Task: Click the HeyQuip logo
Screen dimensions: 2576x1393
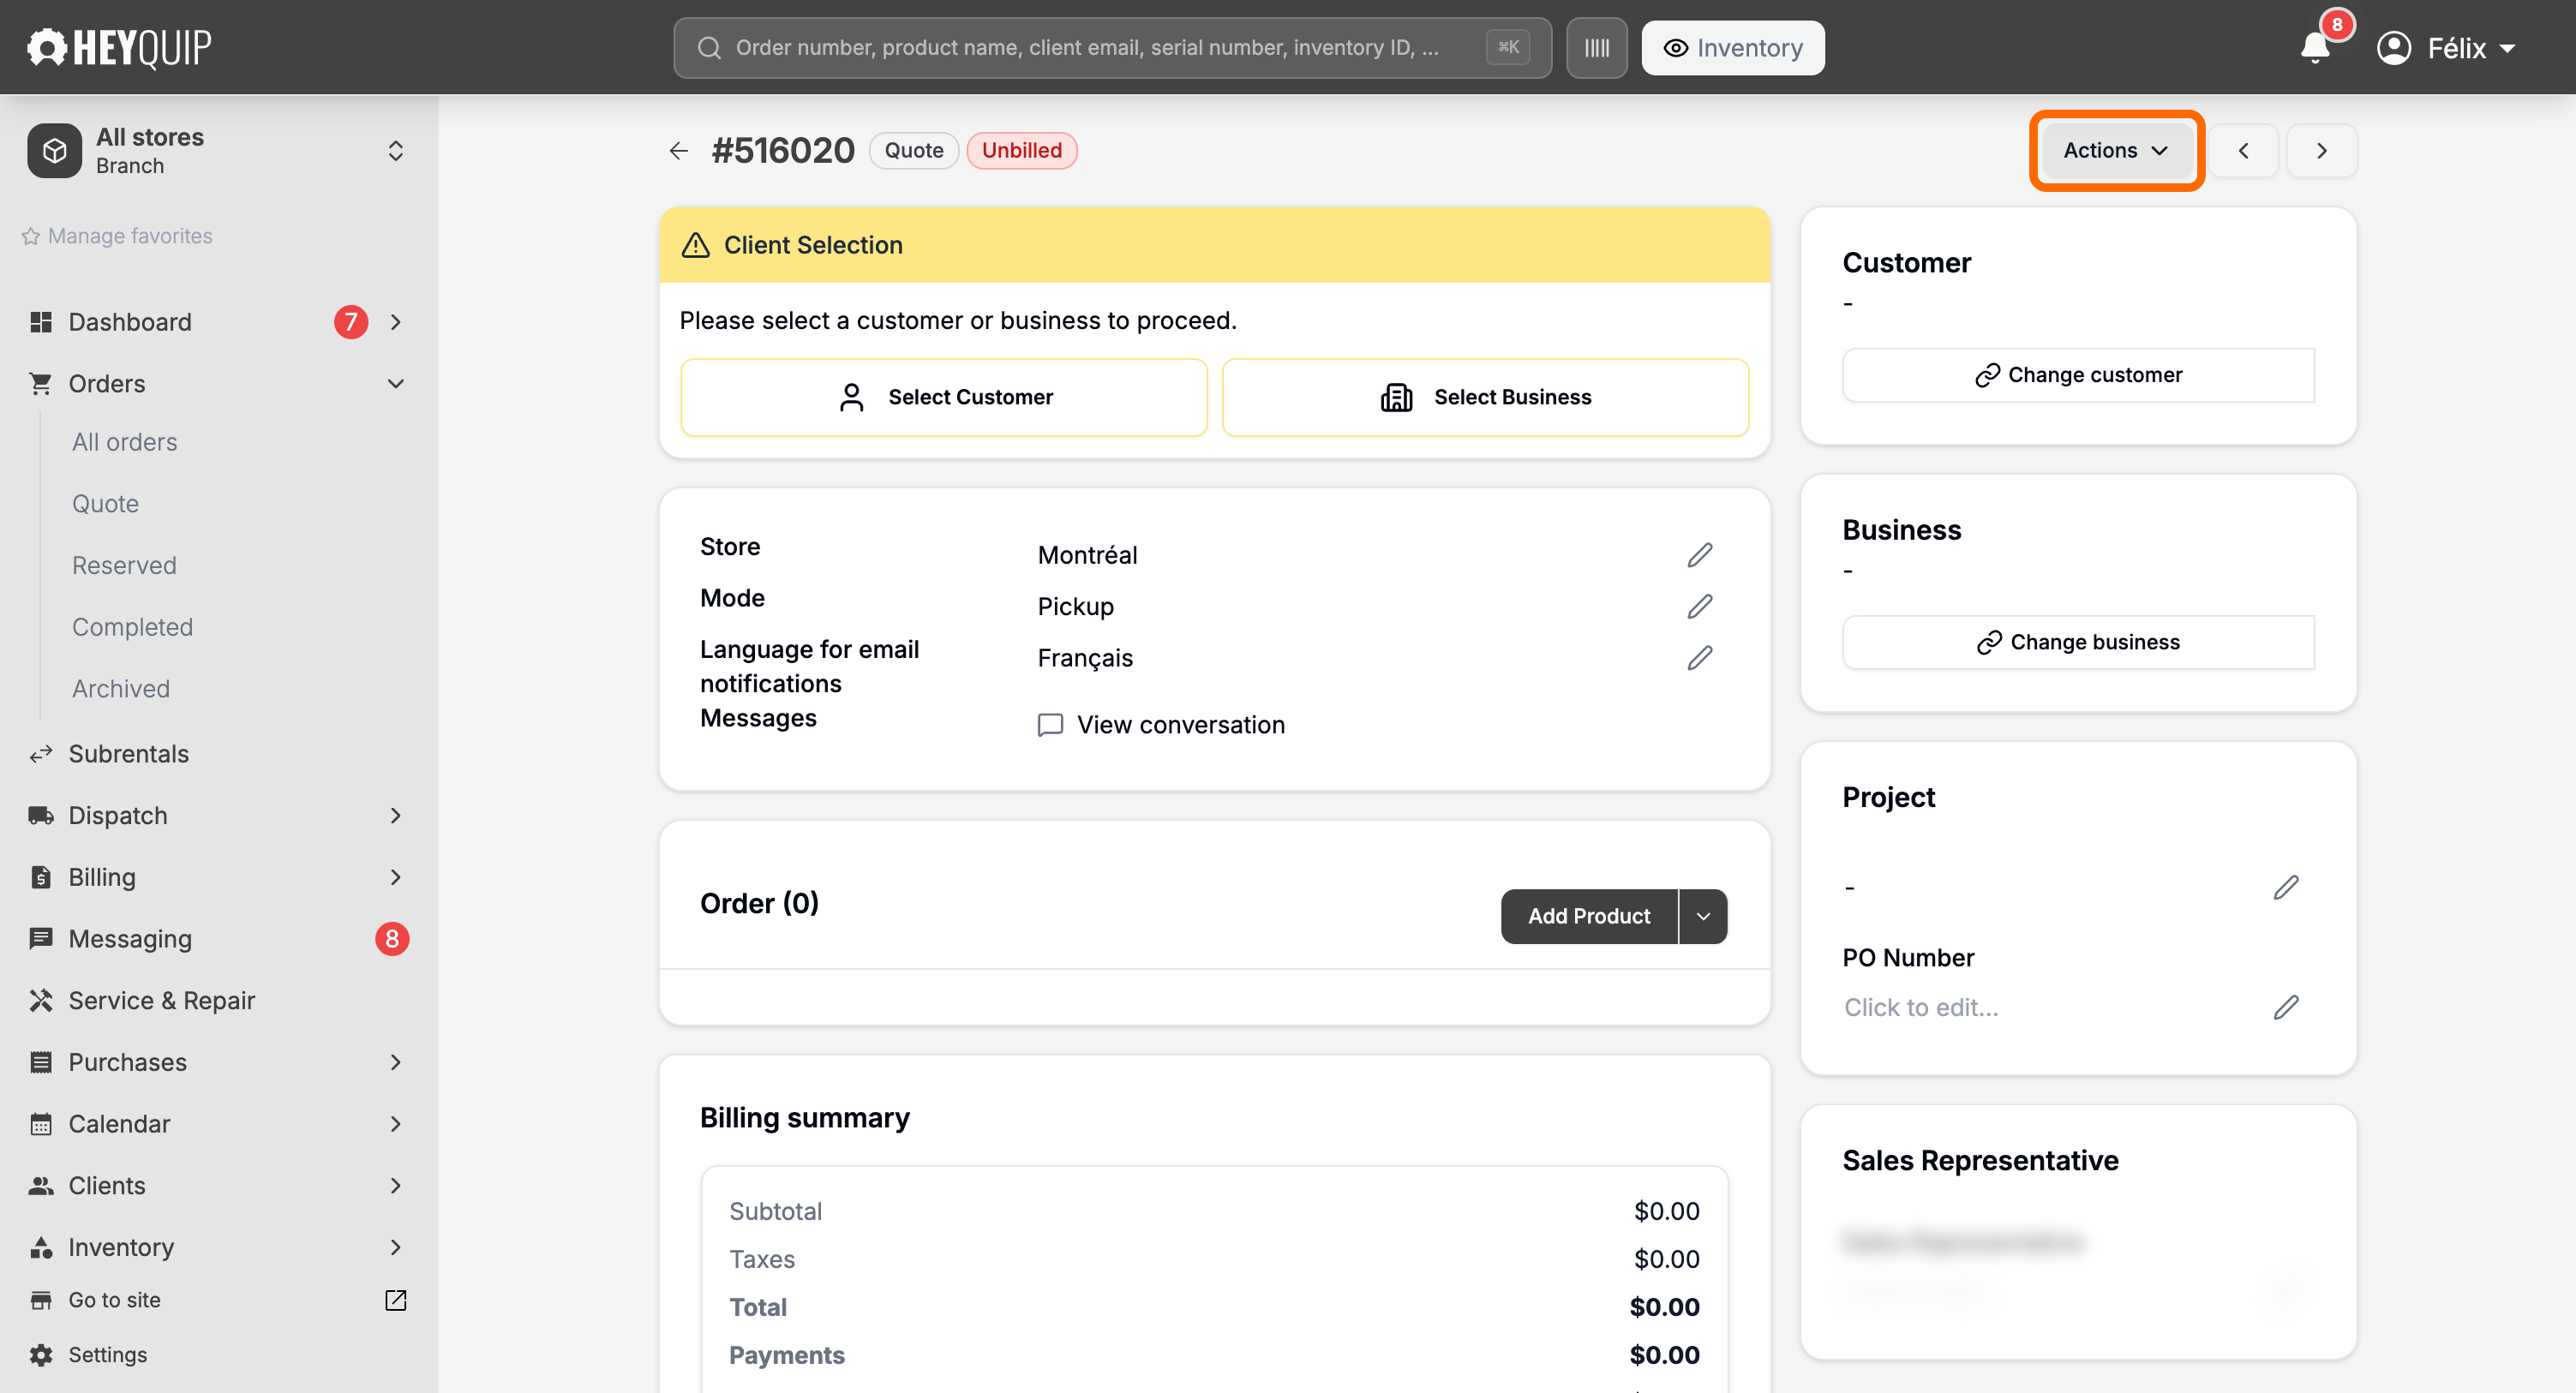Action: (120, 47)
